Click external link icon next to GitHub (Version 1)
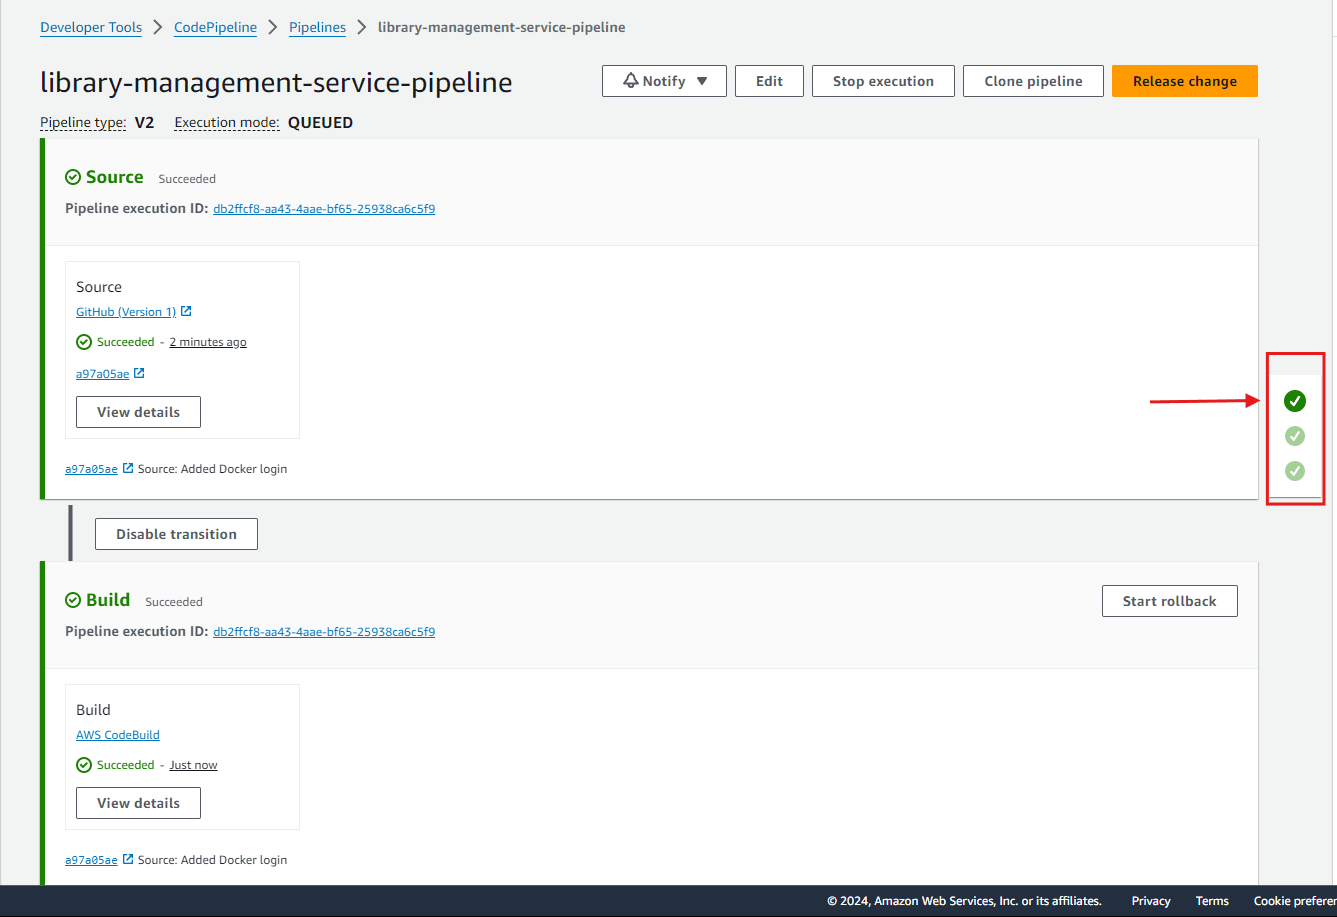This screenshot has height=917, width=1337. click(186, 311)
